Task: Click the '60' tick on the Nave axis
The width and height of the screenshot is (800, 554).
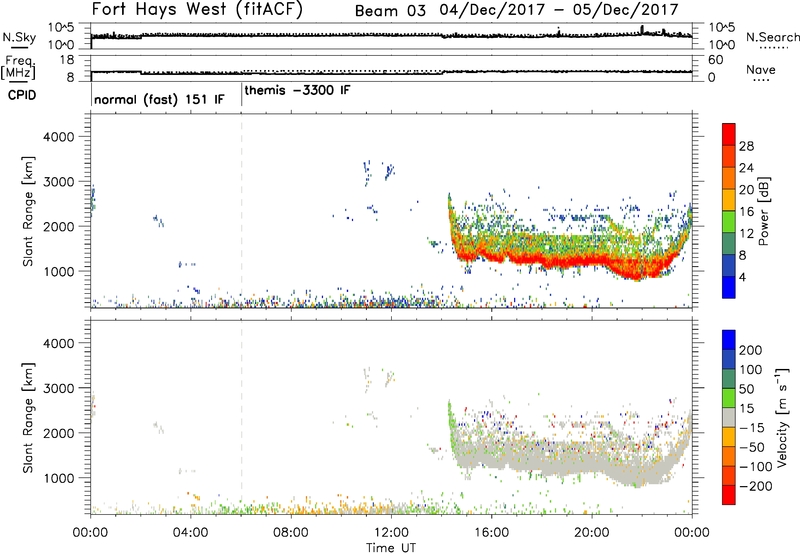Action: [716, 60]
